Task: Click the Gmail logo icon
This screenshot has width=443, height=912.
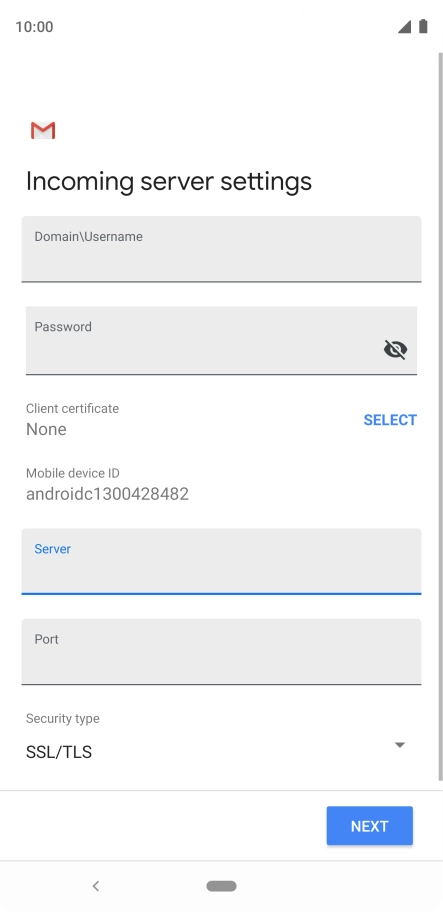Action: (x=43, y=130)
